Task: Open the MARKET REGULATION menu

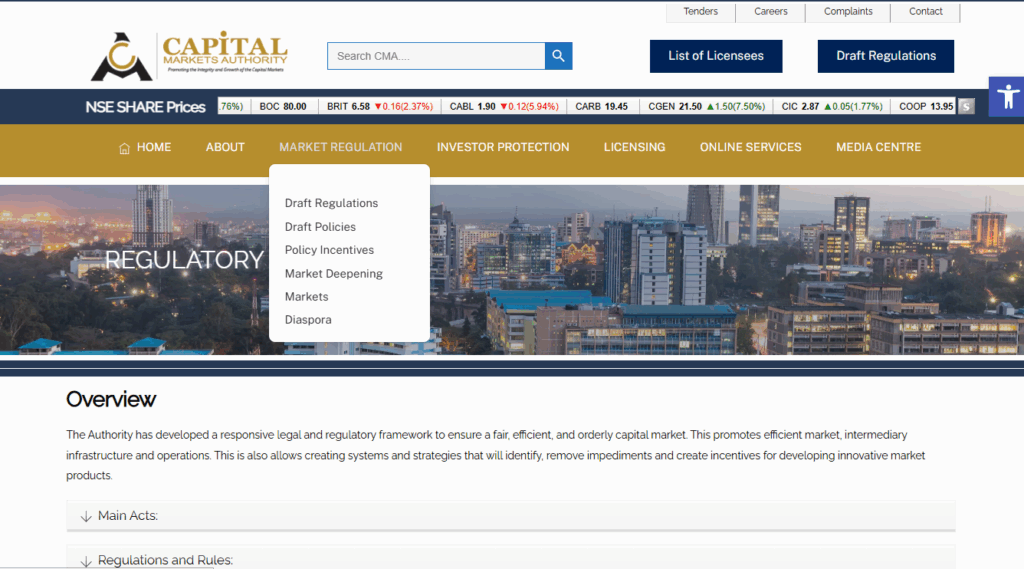Action: tap(341, 148)
